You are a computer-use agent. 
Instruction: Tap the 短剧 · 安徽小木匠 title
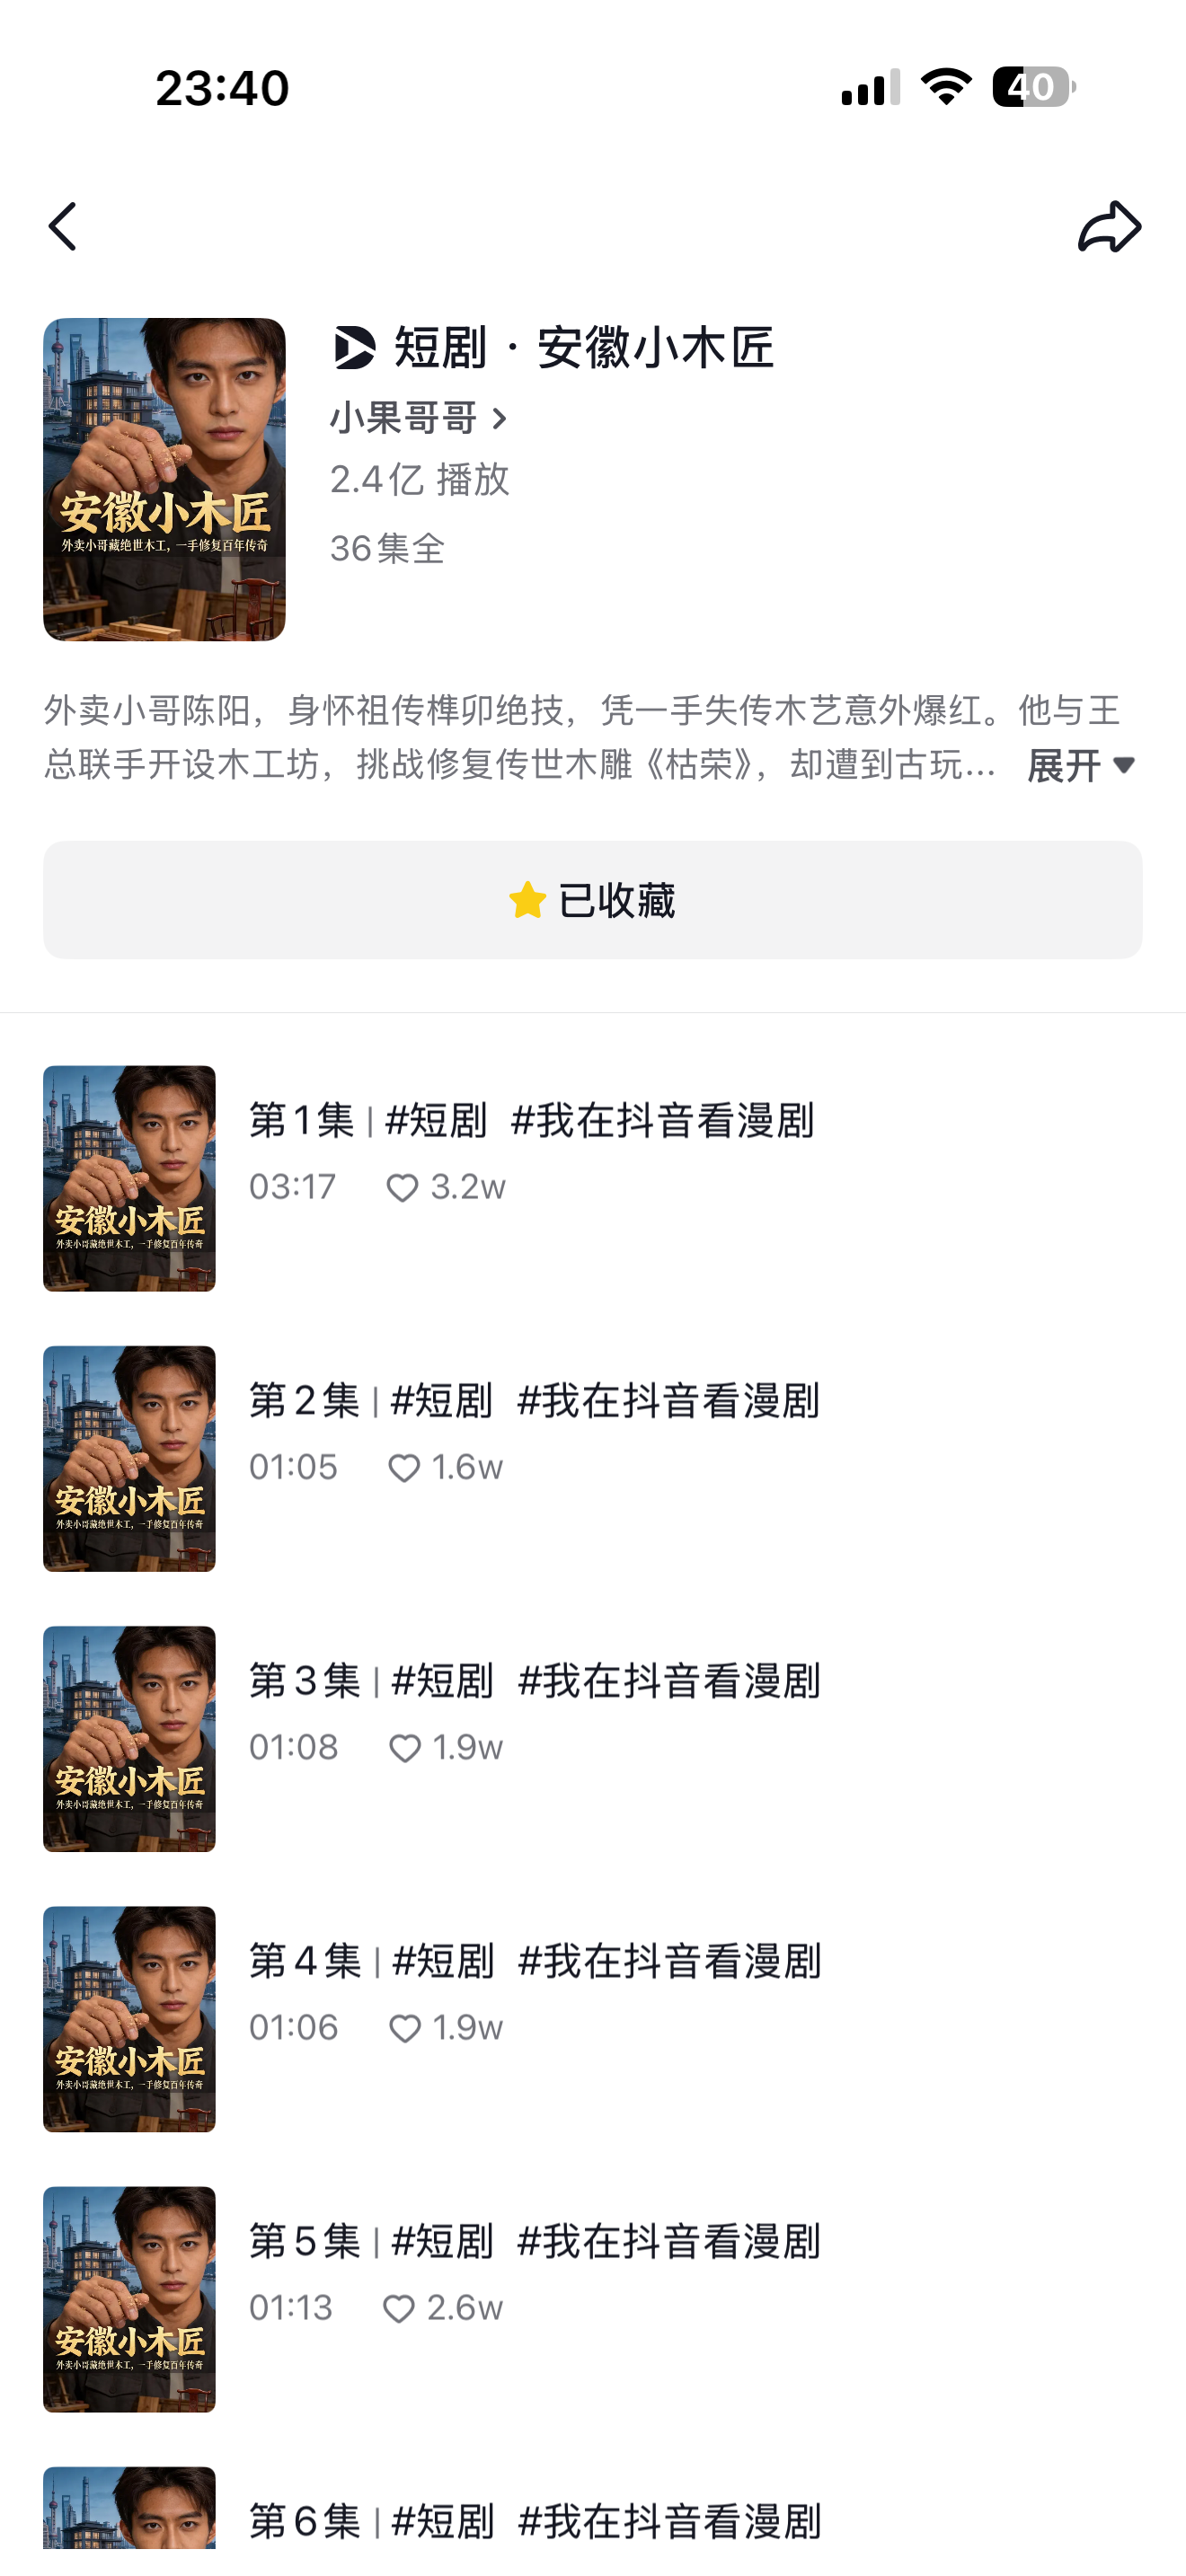coord(583,348)
